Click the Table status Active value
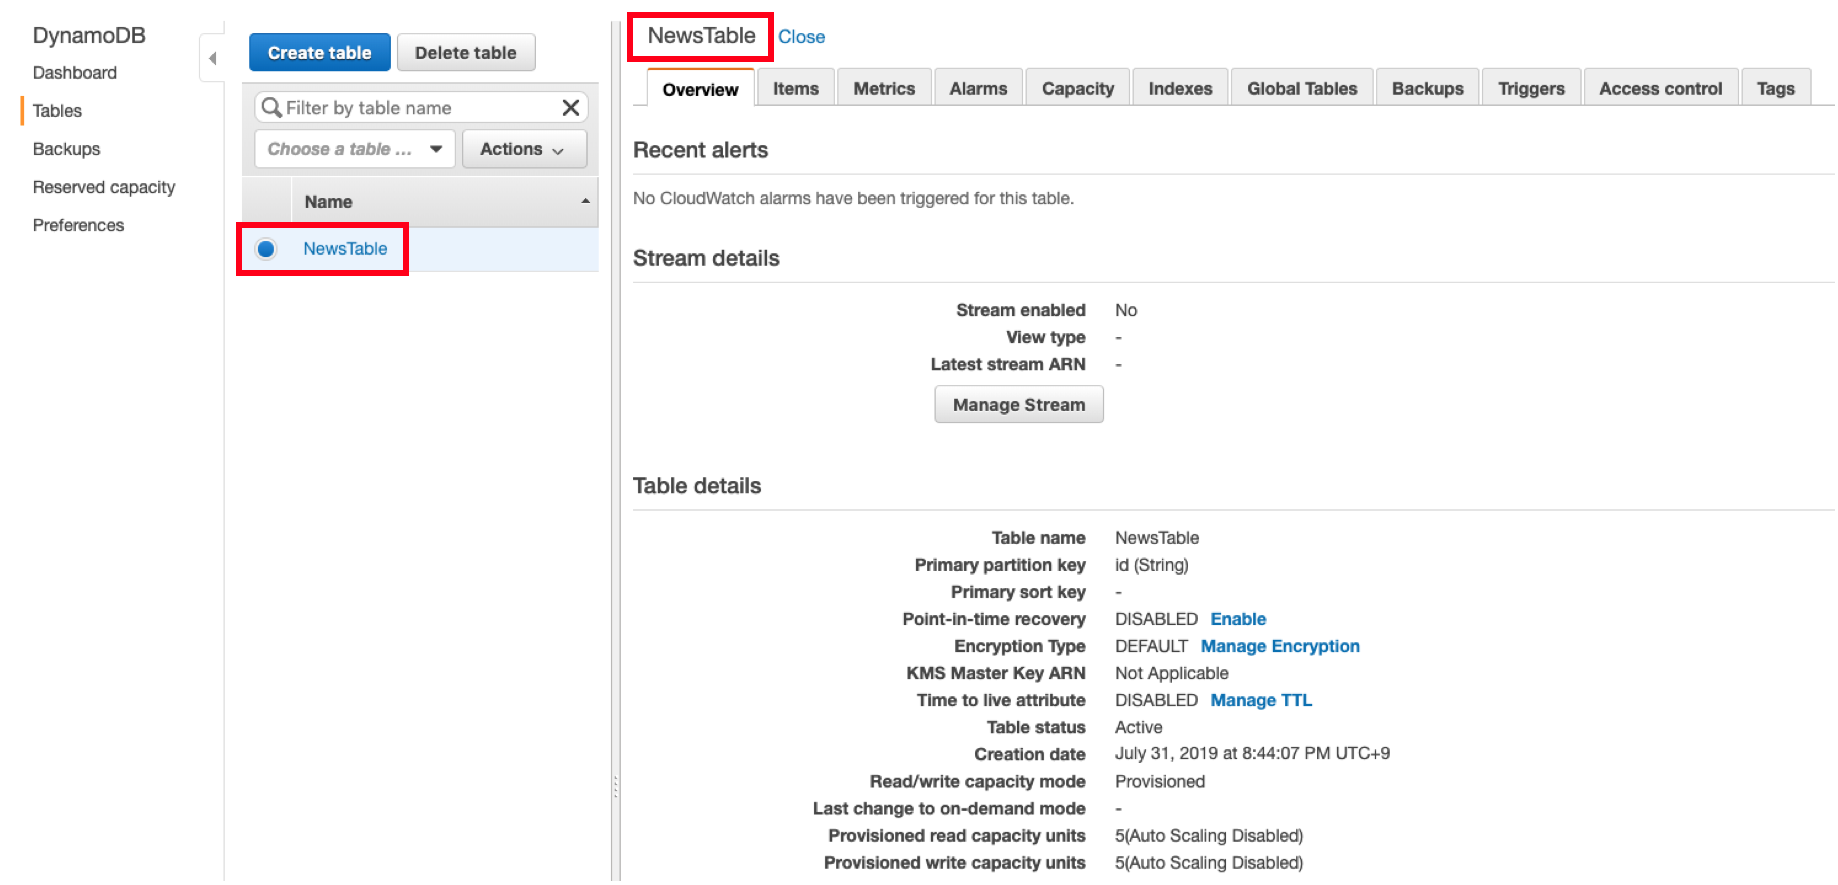Image resolution: width=1838 pixels, height=885 pixels. point(1139,727)
